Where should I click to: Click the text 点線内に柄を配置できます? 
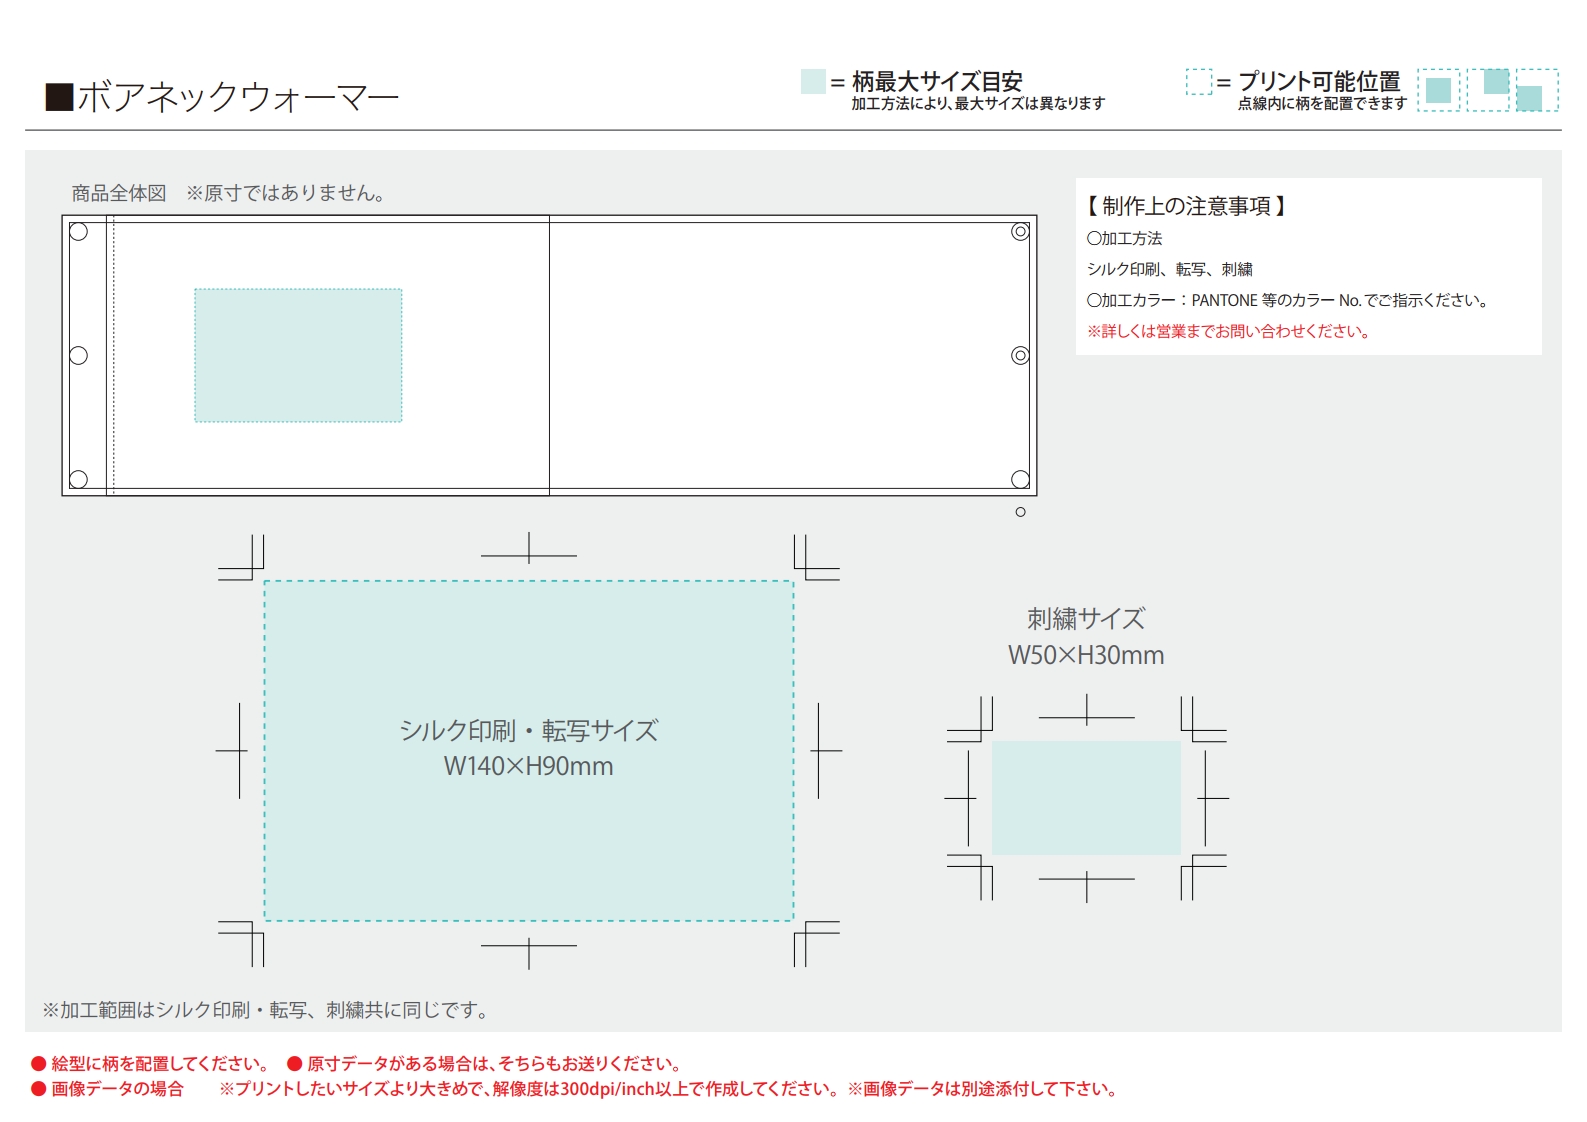click(1322, 103)
